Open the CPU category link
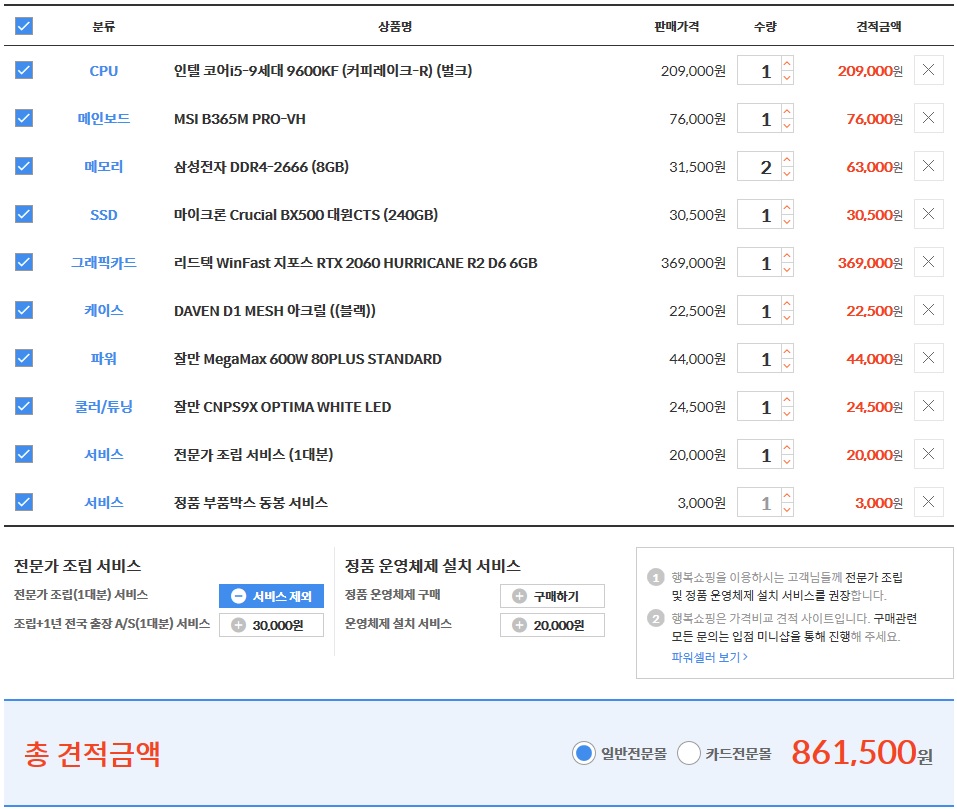 click(x=104, y=71)
